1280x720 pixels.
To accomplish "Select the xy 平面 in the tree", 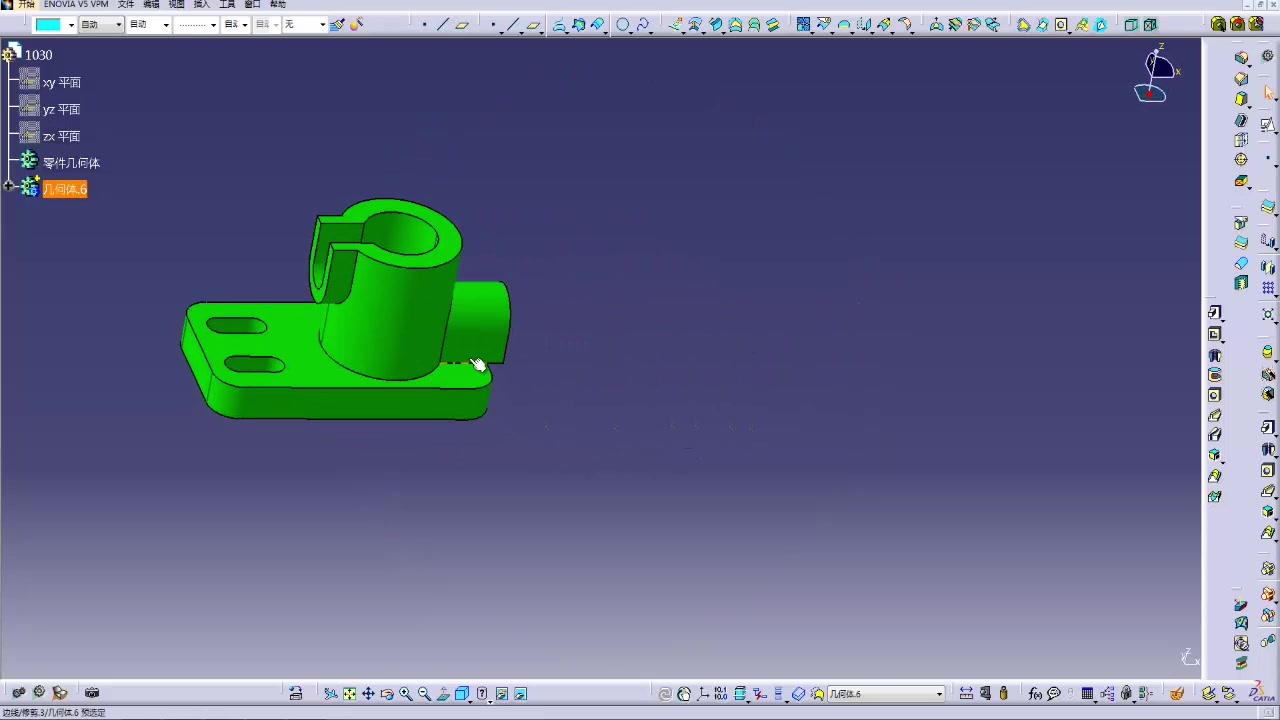I will pyautogui.click(x=62, y=82).
